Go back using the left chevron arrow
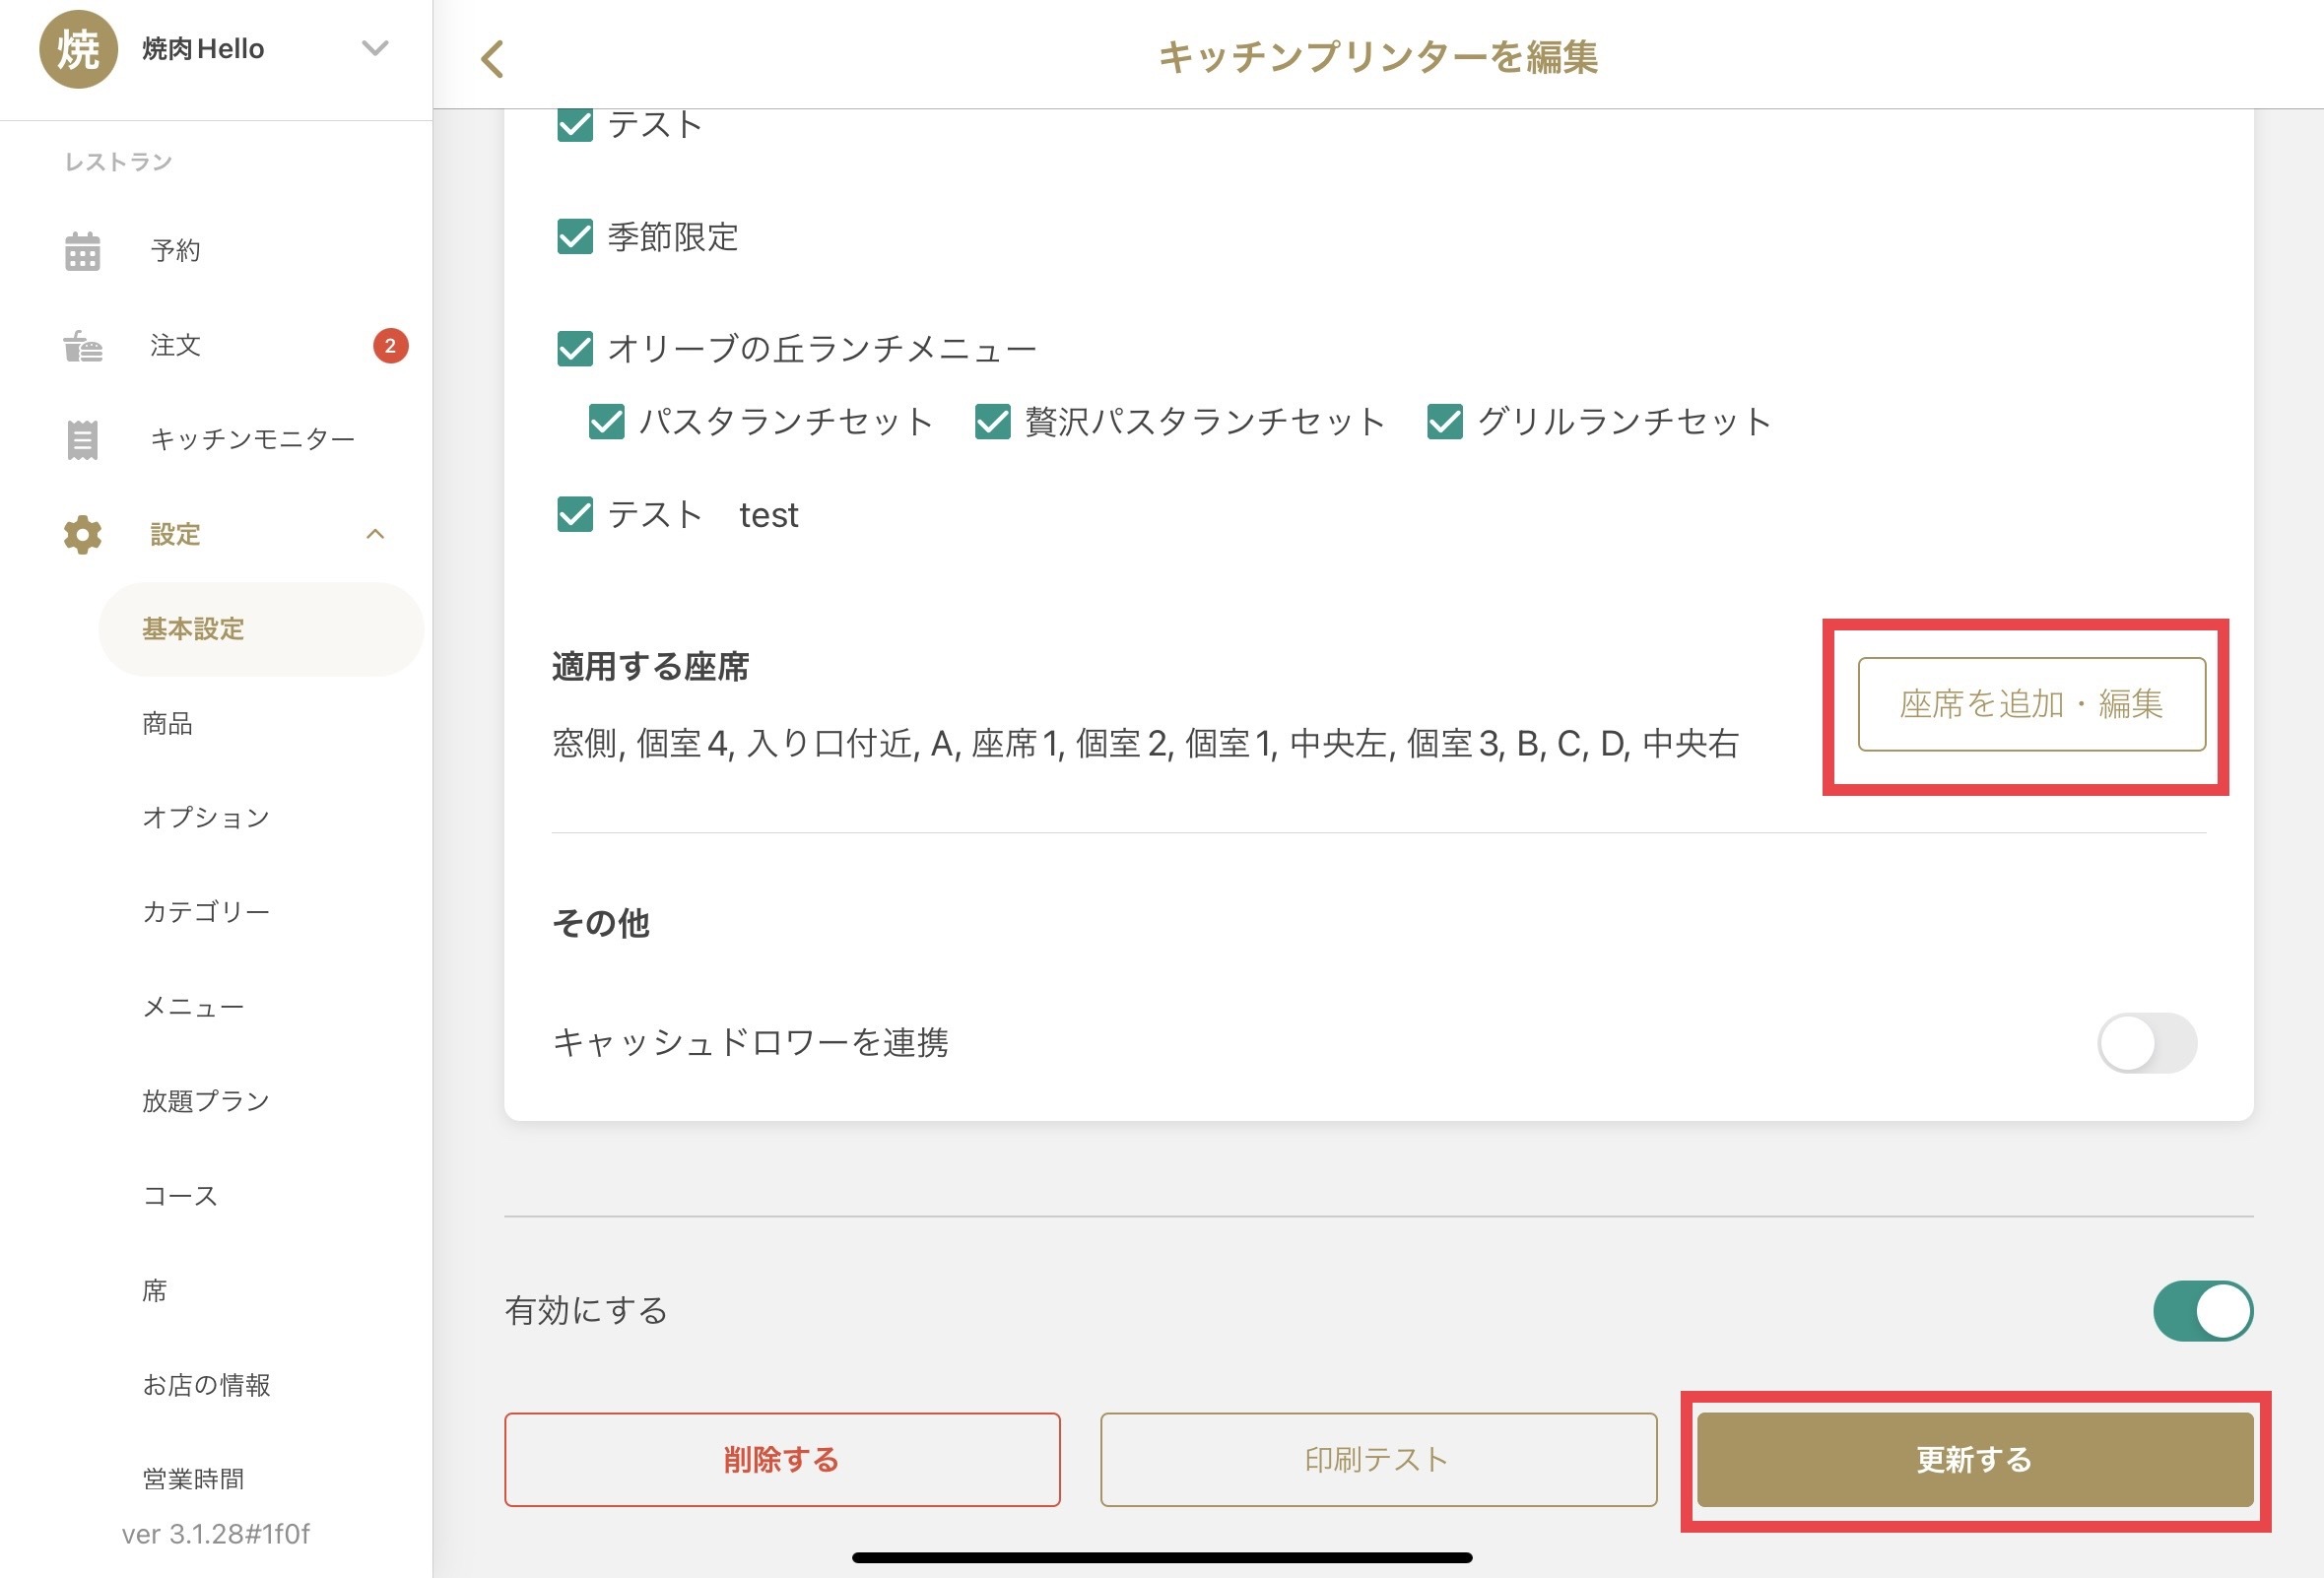The width and height of the screenshot is (2324, 1578). [x=492, y=59]
